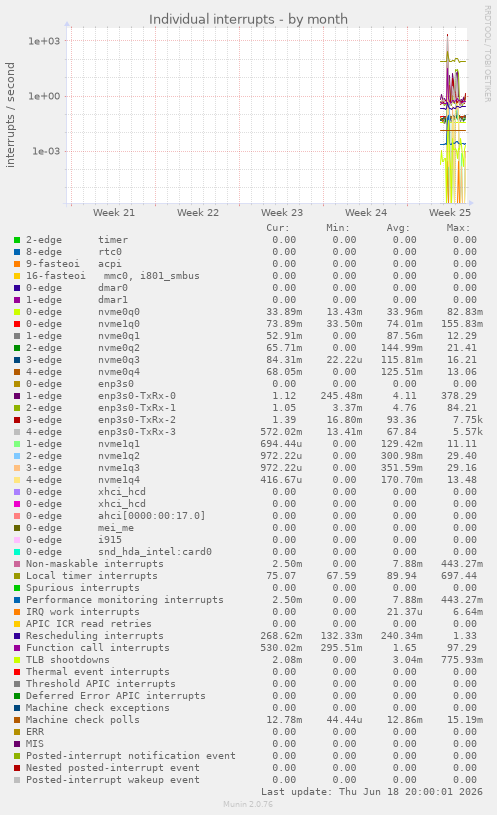
Task: Click the nvme0q3 legend label
Action: [x=119, y=360]
